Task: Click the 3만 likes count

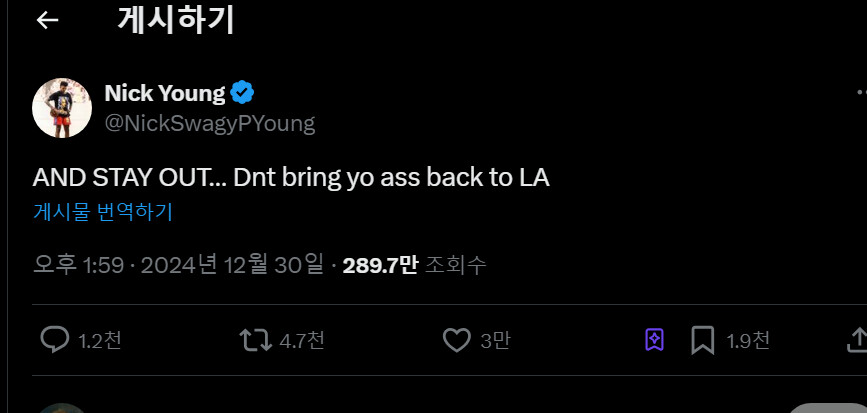Action: [x=495, y=341]
